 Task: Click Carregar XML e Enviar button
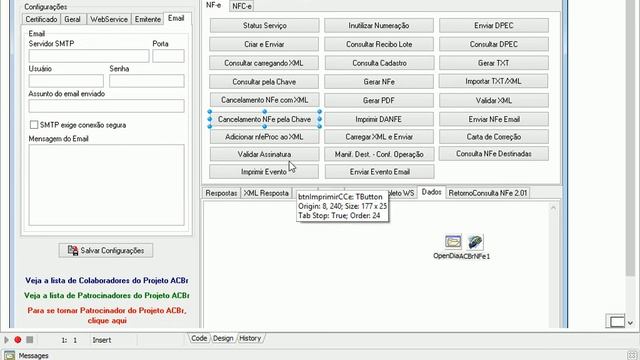[379, 137]
